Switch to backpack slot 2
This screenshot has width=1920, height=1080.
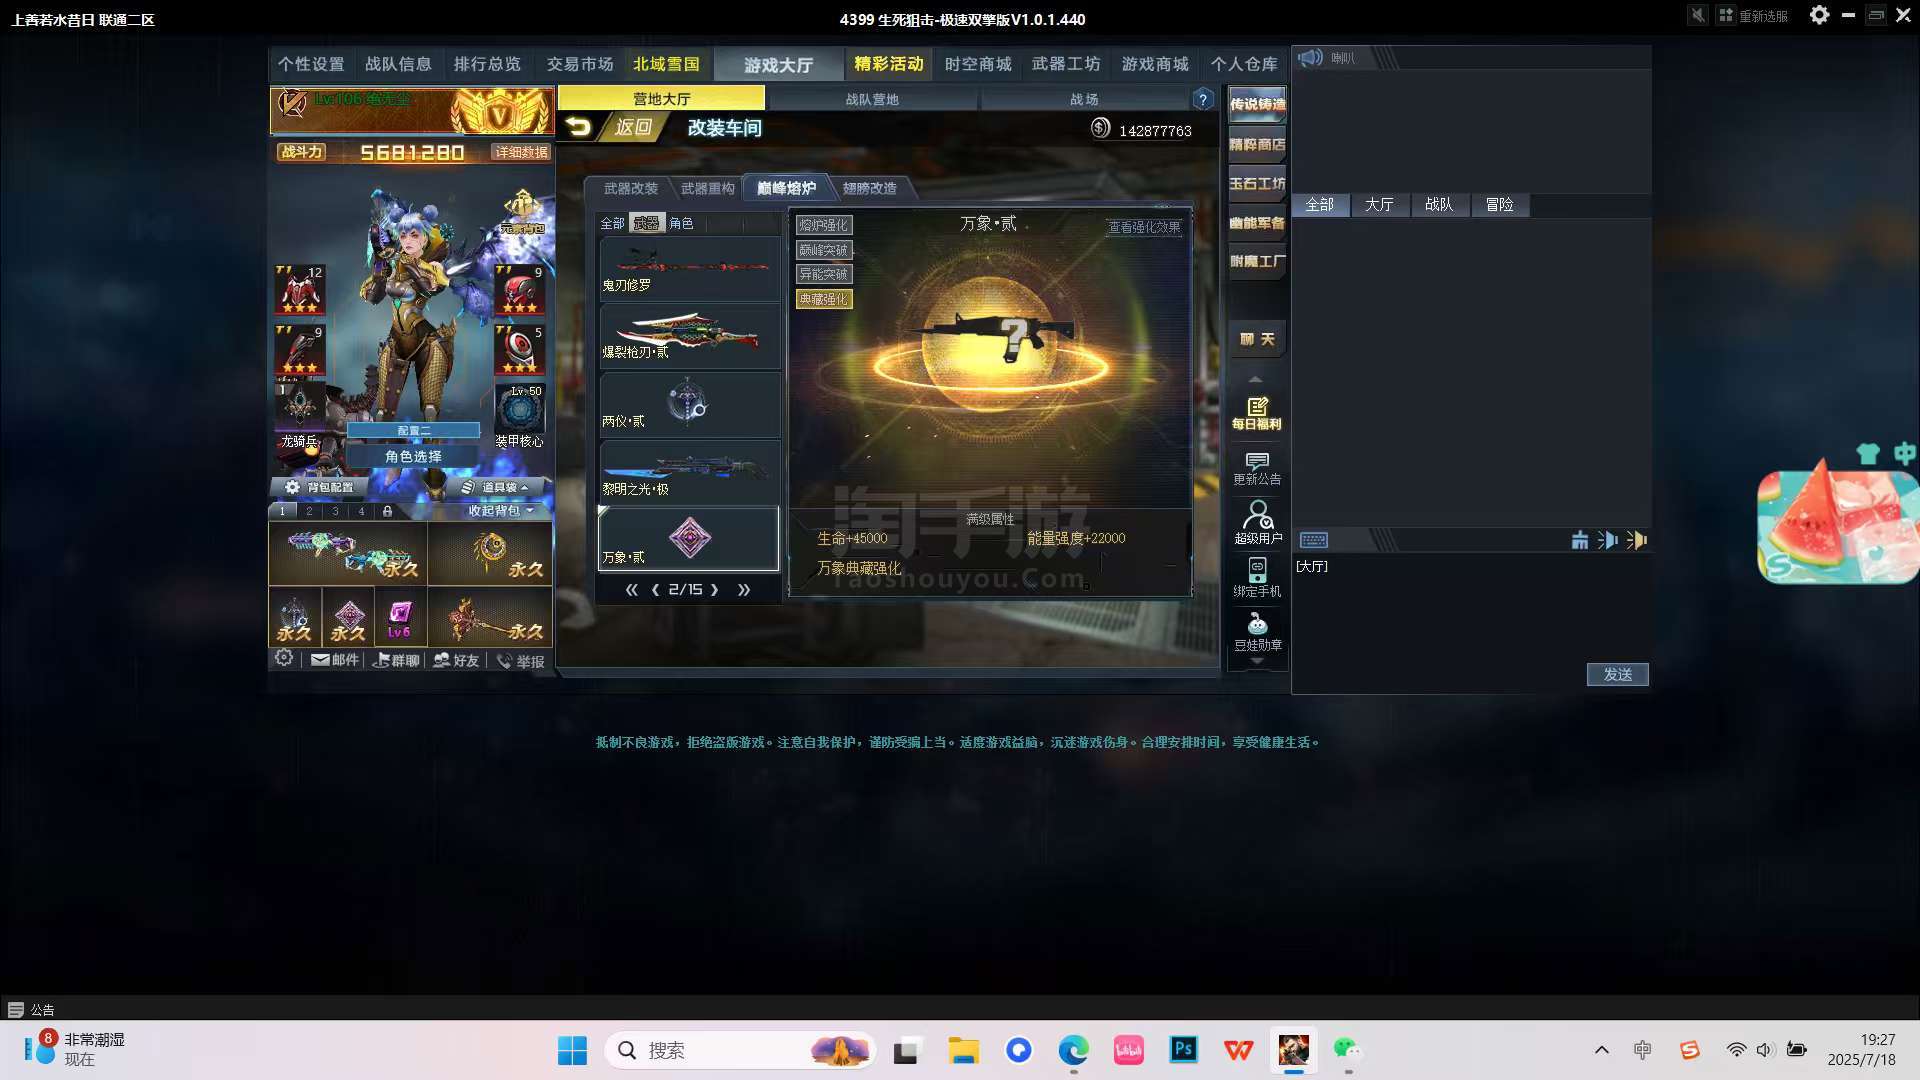tap(309, 511)
